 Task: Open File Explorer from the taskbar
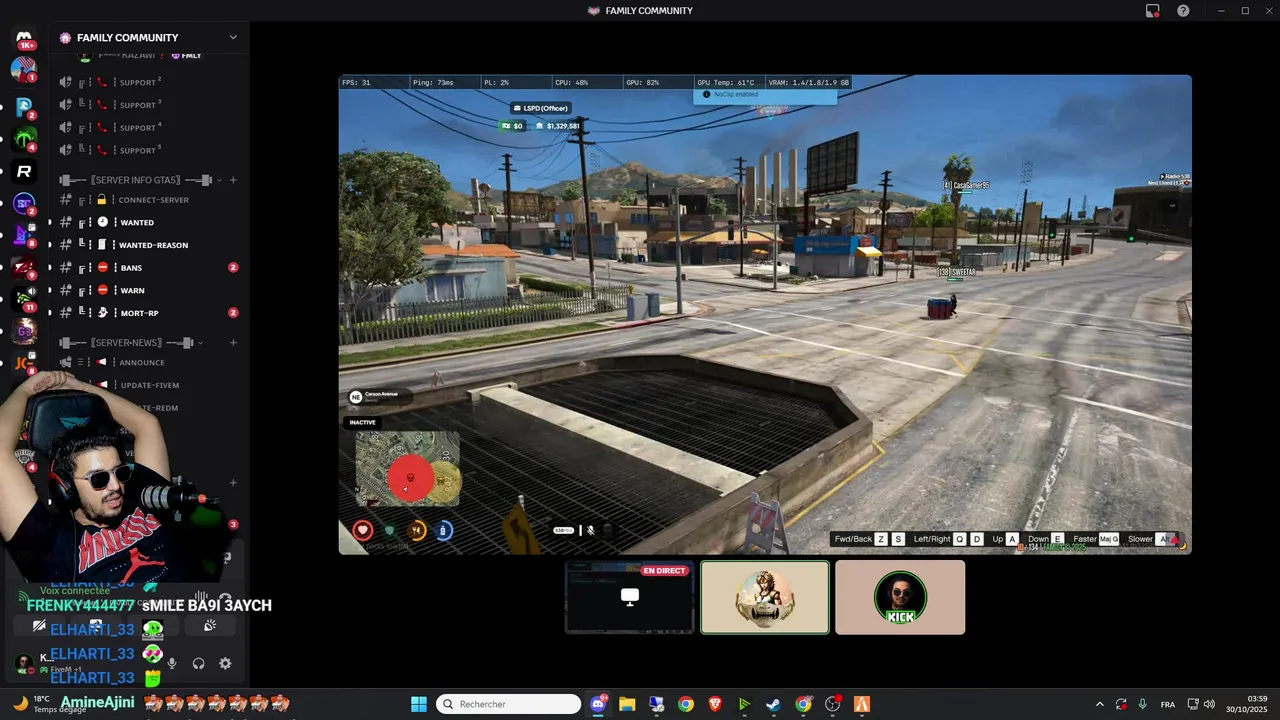pyautogui.click(x=627, y=704)
